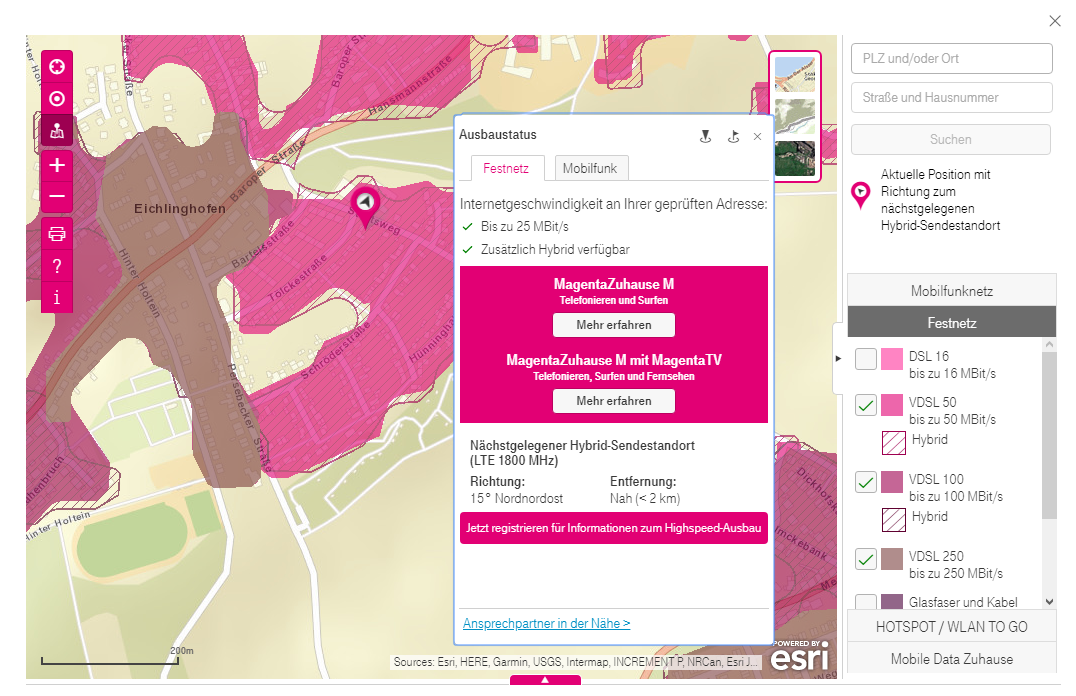Click the PLZ und/oder Ort field

pos(952,58)
